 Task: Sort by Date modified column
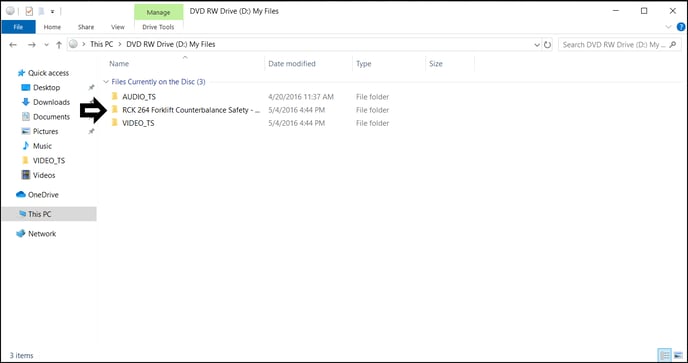(x=292, y=64)
